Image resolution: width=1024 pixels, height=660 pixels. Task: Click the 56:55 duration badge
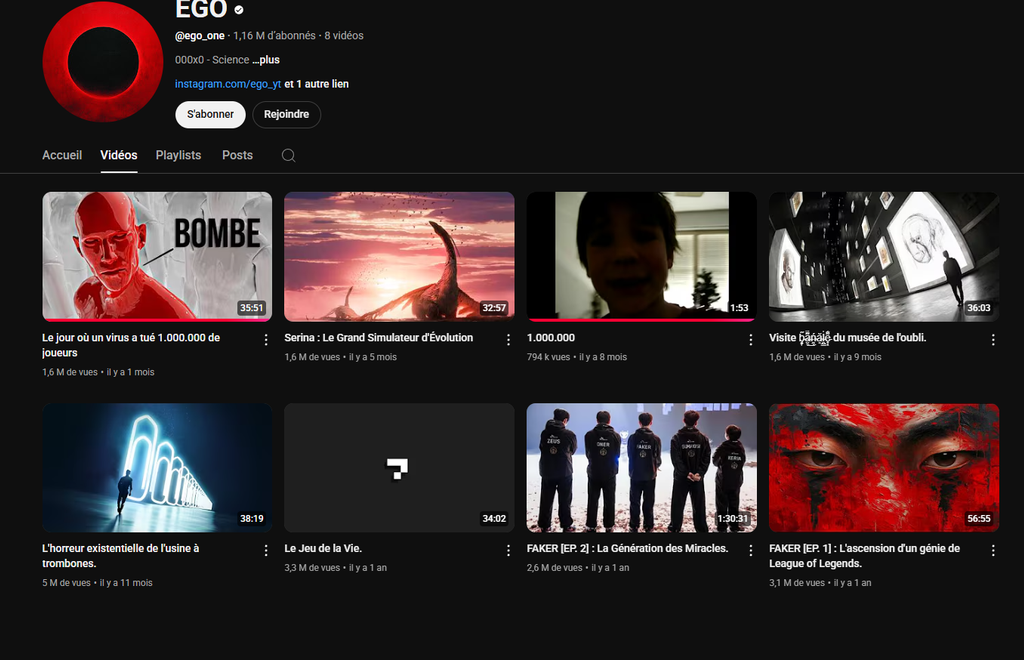978,519
